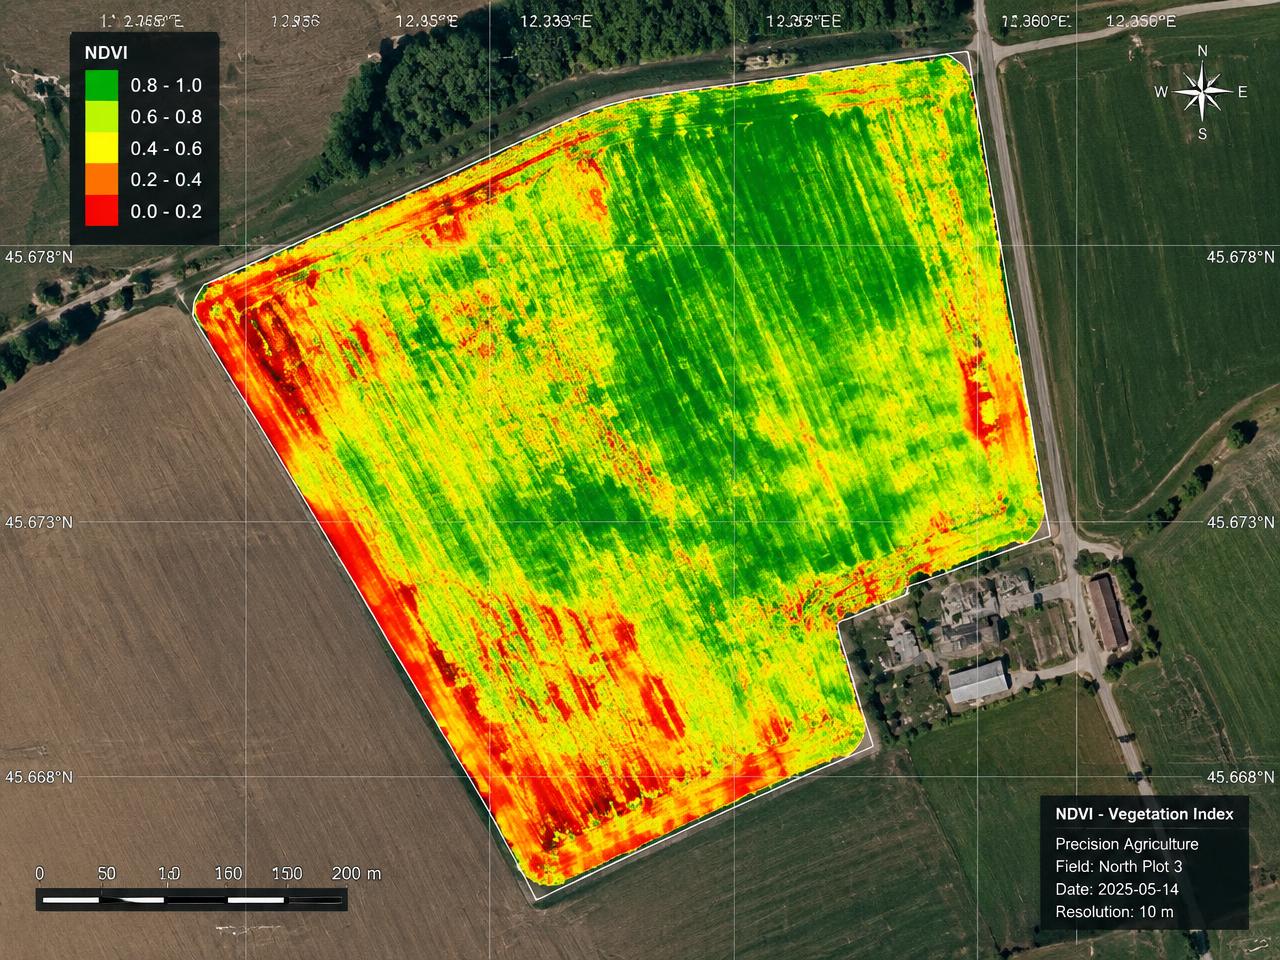Click the left '45.673°N' latitude label

point(40,522)
